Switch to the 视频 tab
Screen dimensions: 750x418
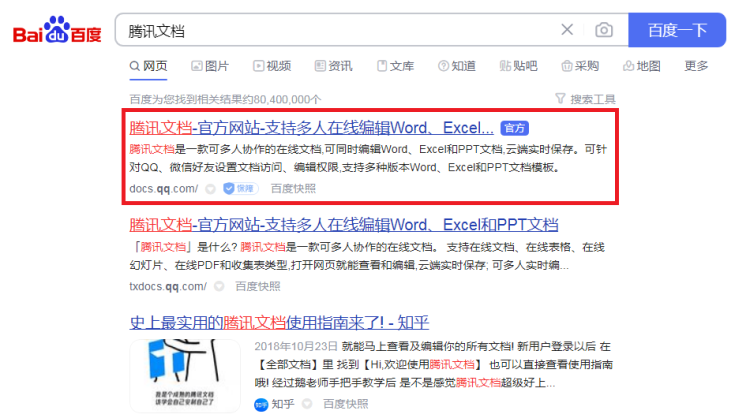coord(272,66)
